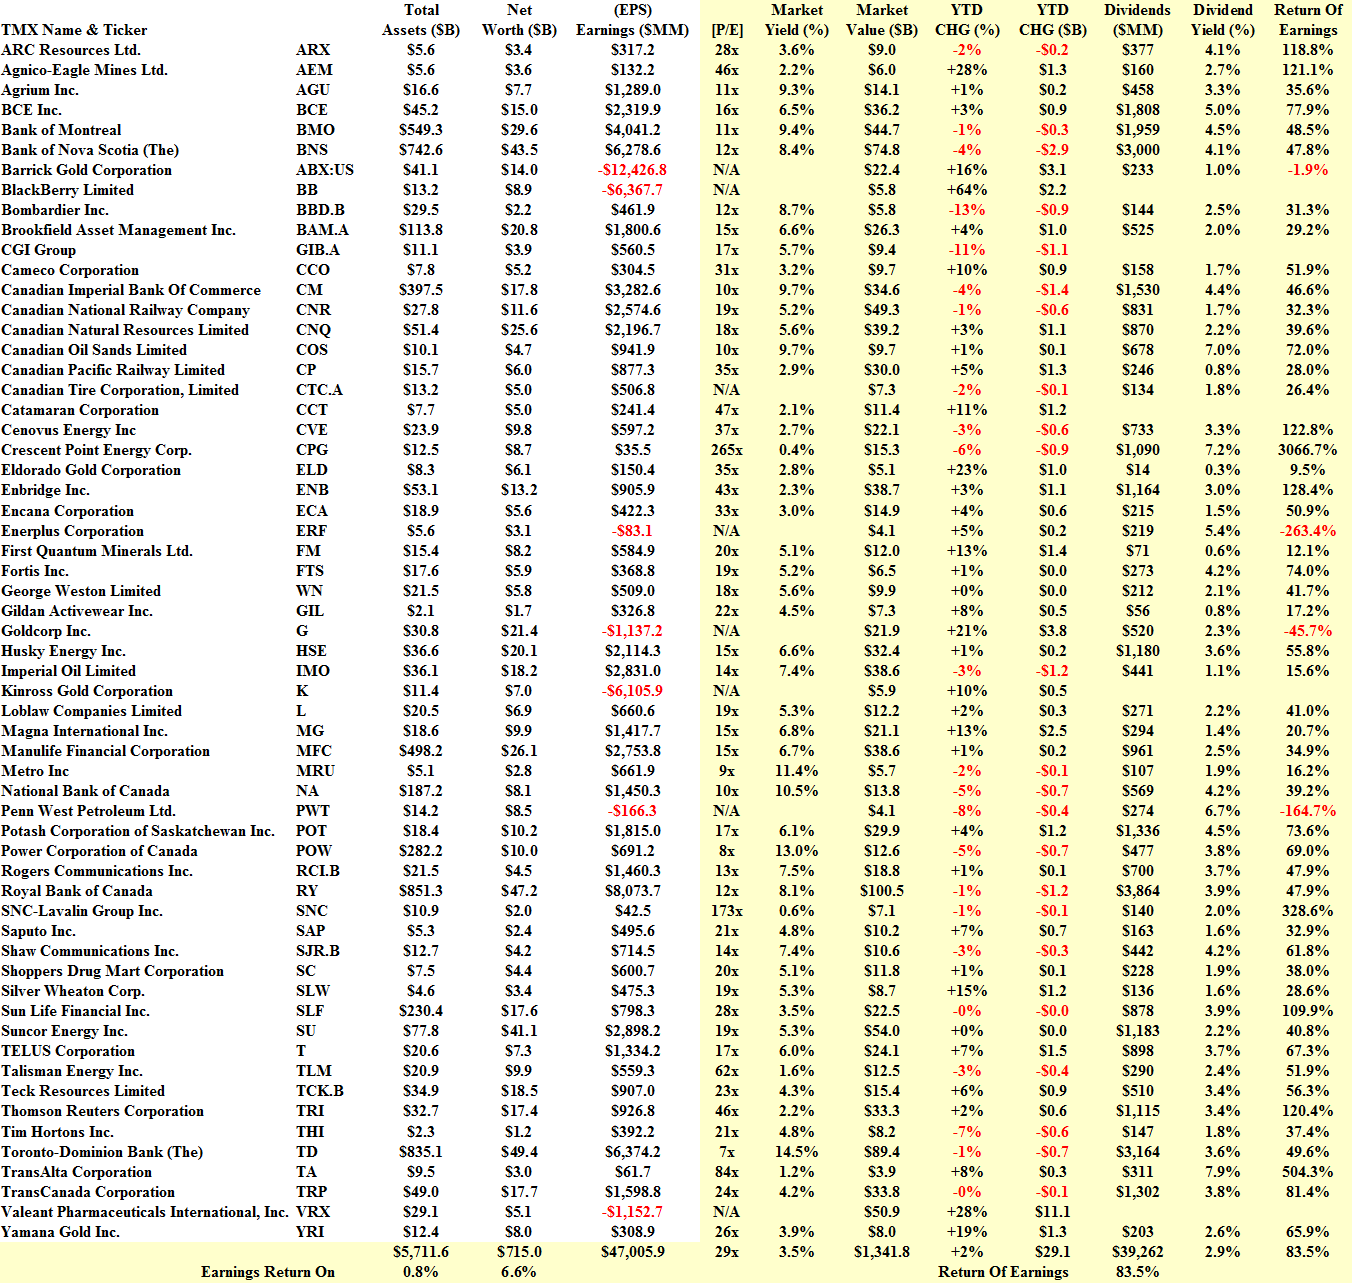Click BlackBerry's +64% YTD change
The height and width of the screenshot is (1284, 1353).
(966, 190)
